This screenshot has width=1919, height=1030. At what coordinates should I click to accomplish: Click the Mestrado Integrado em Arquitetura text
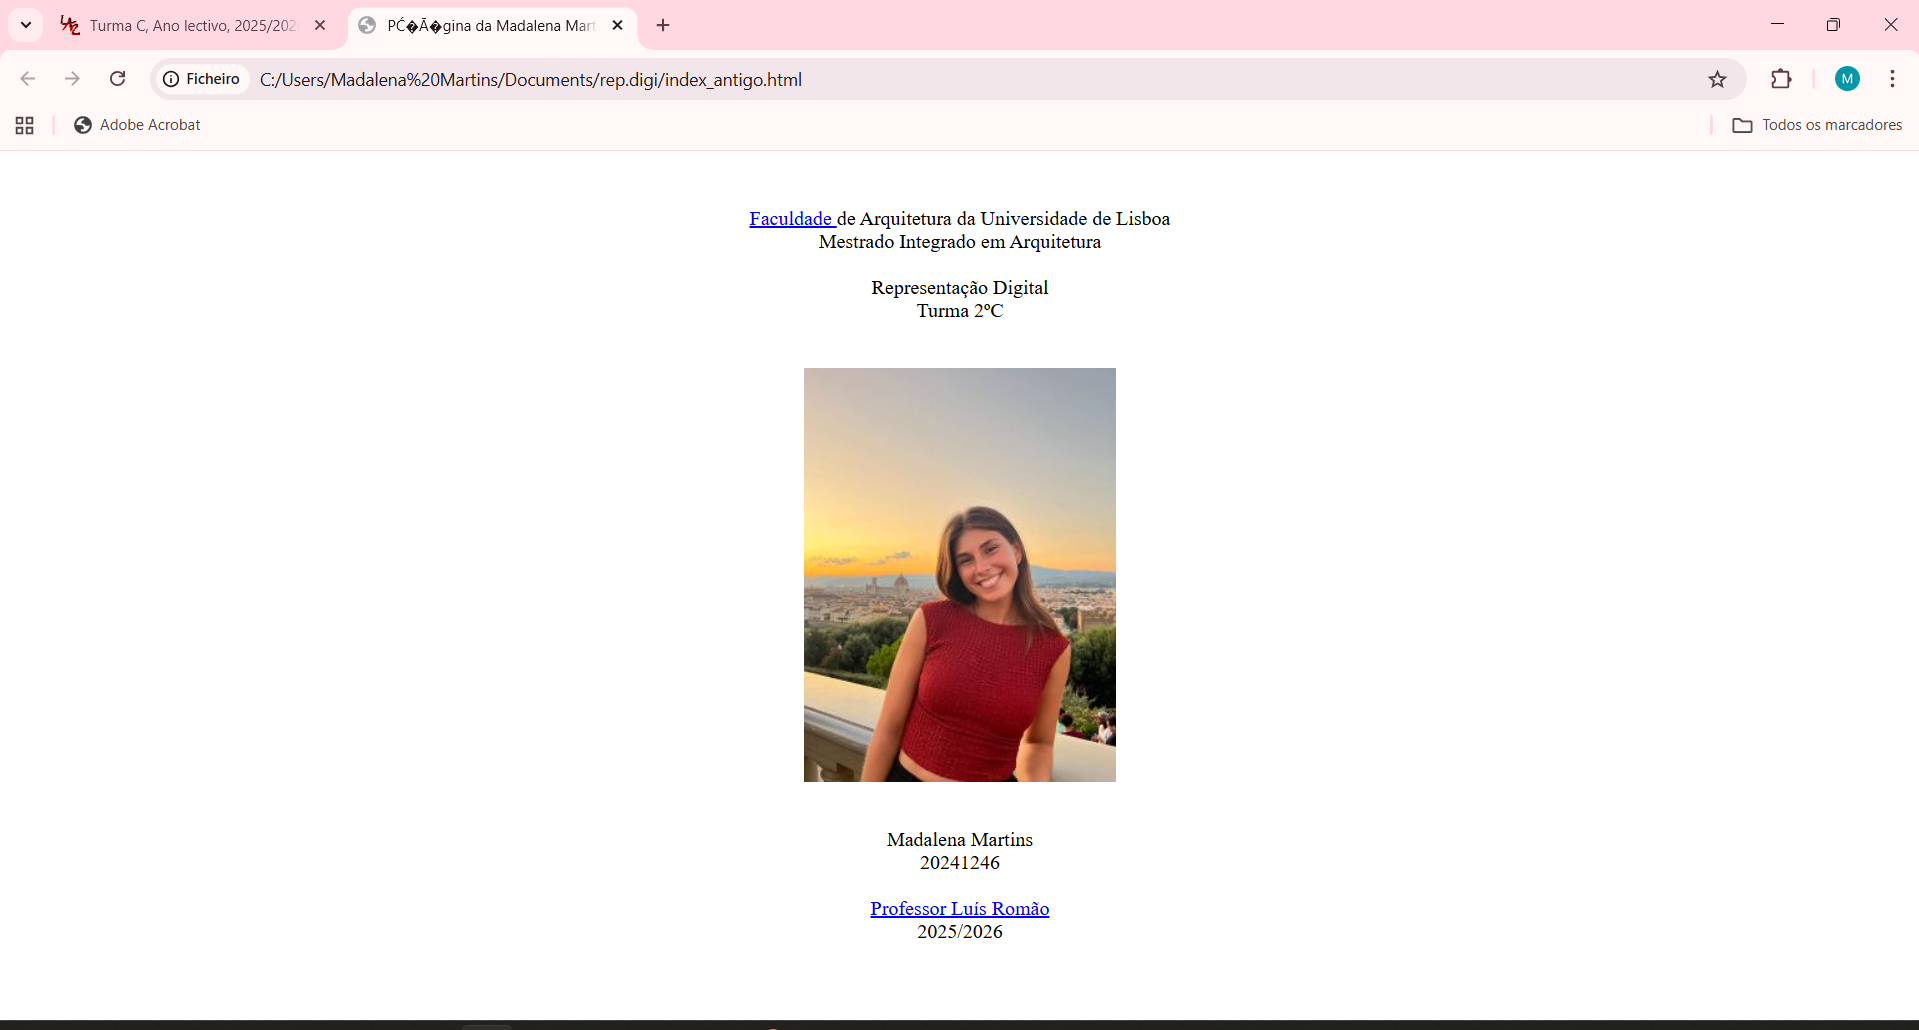coord(960,242)
